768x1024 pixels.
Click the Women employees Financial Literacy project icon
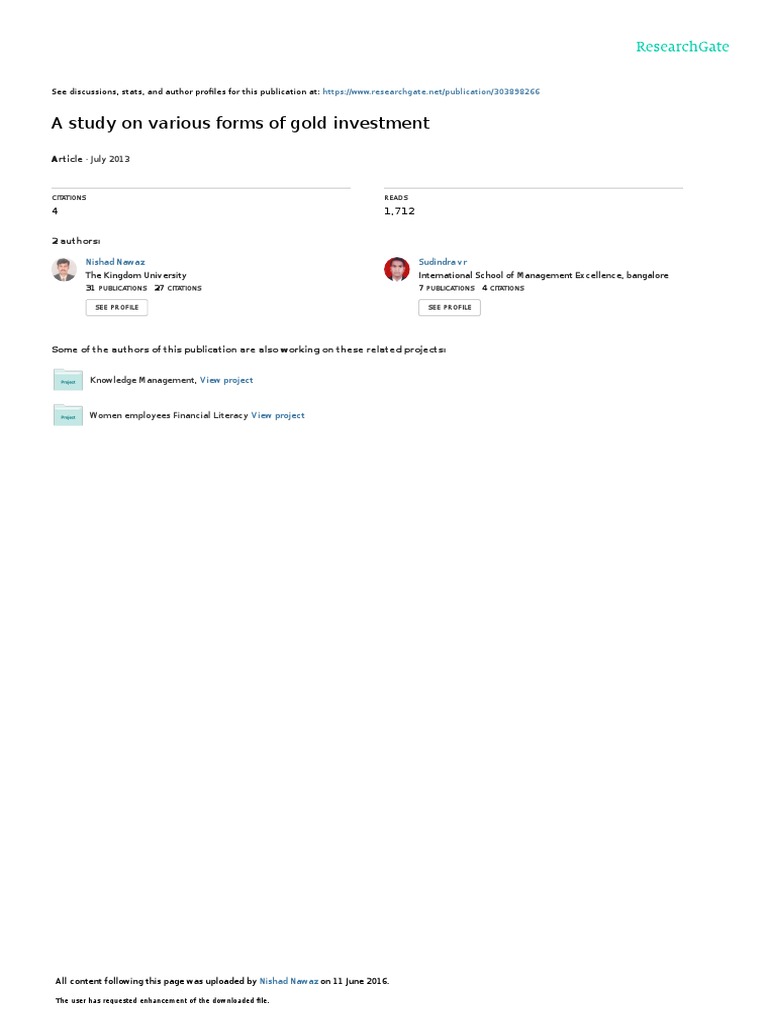68,415
